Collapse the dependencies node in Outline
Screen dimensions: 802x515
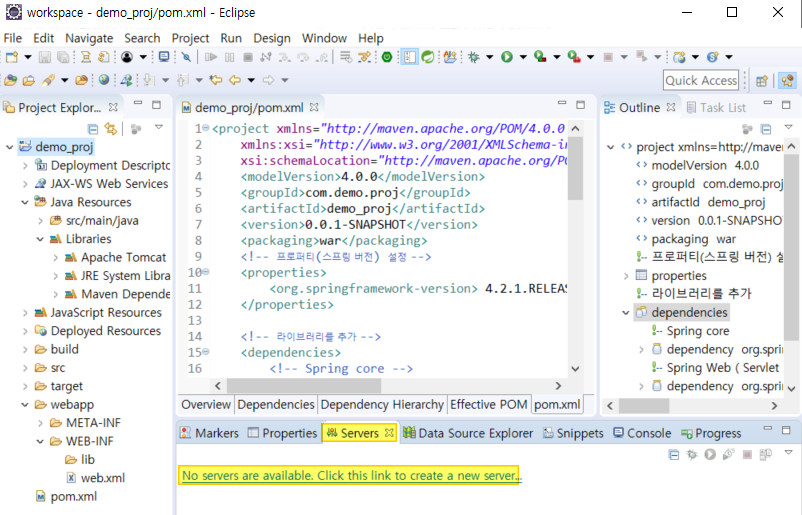coord(626,313)
